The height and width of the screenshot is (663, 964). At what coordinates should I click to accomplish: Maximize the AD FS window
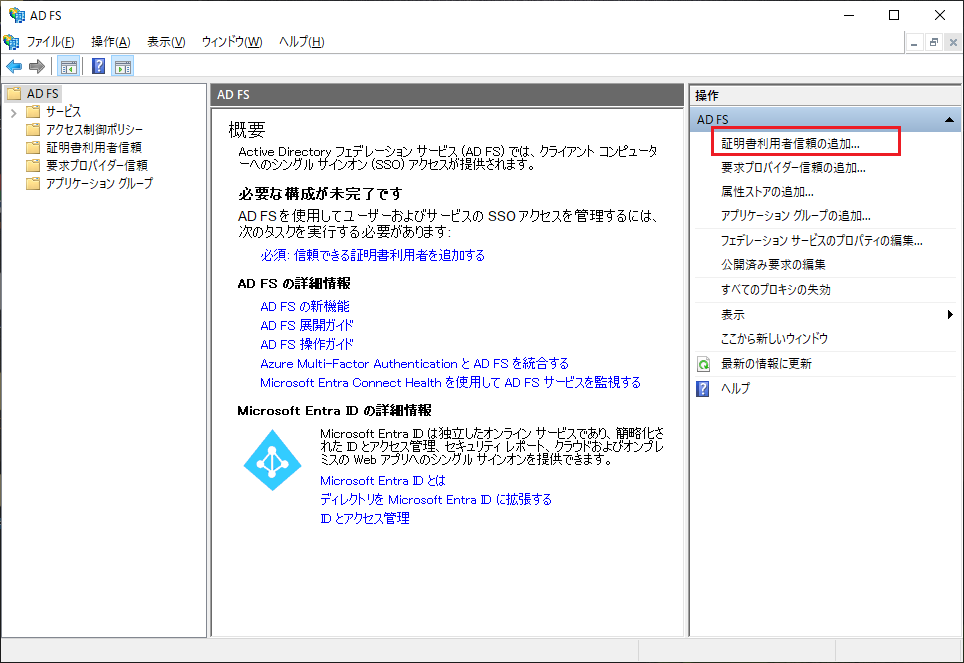(x=894, y=15)
